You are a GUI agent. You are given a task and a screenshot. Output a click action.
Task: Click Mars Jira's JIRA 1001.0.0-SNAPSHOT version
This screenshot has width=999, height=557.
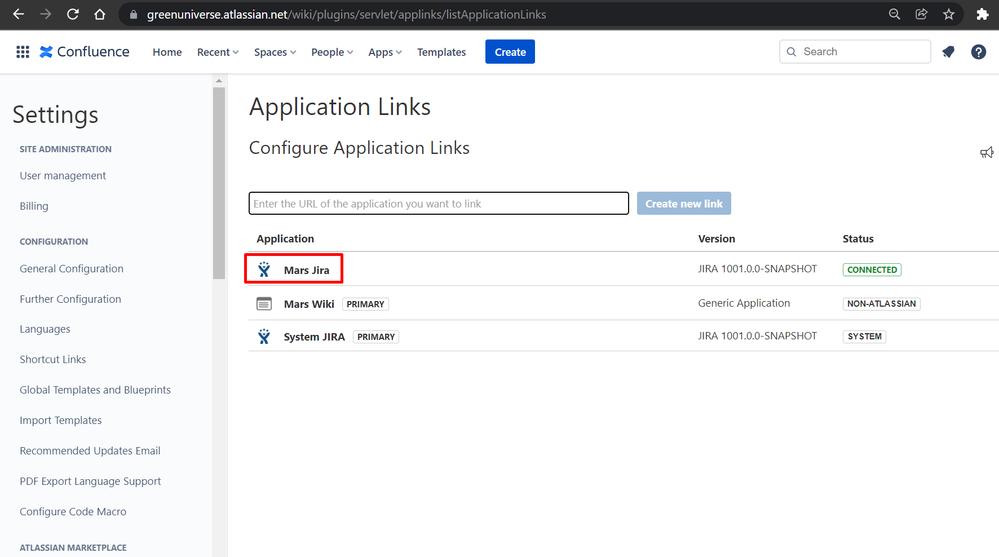click(x=757, y=269)
